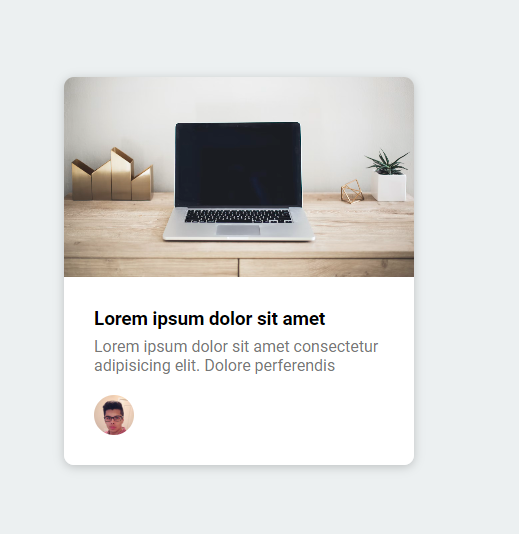Click the white square plant pot
Image resolution: width=519 pixels, height=534 pixels.
click(389, 187)
